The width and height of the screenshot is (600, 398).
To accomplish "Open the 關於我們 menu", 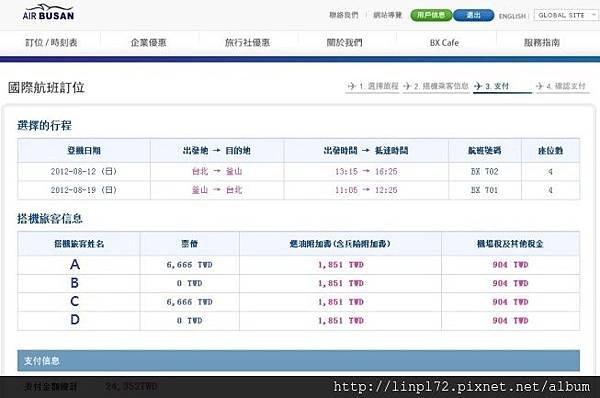I will (344, 42).
